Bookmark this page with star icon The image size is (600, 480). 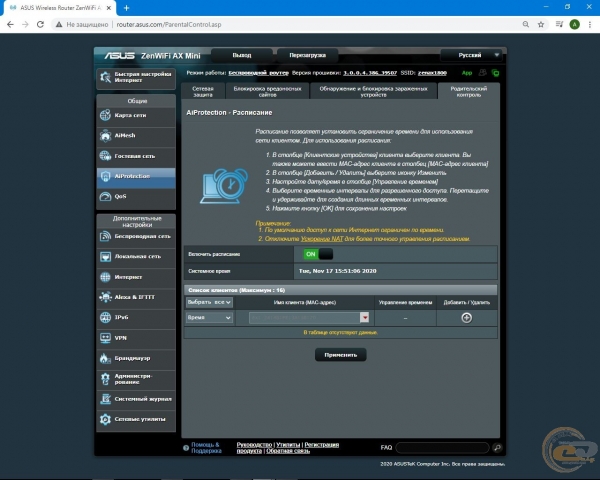[x=541, y=24]
